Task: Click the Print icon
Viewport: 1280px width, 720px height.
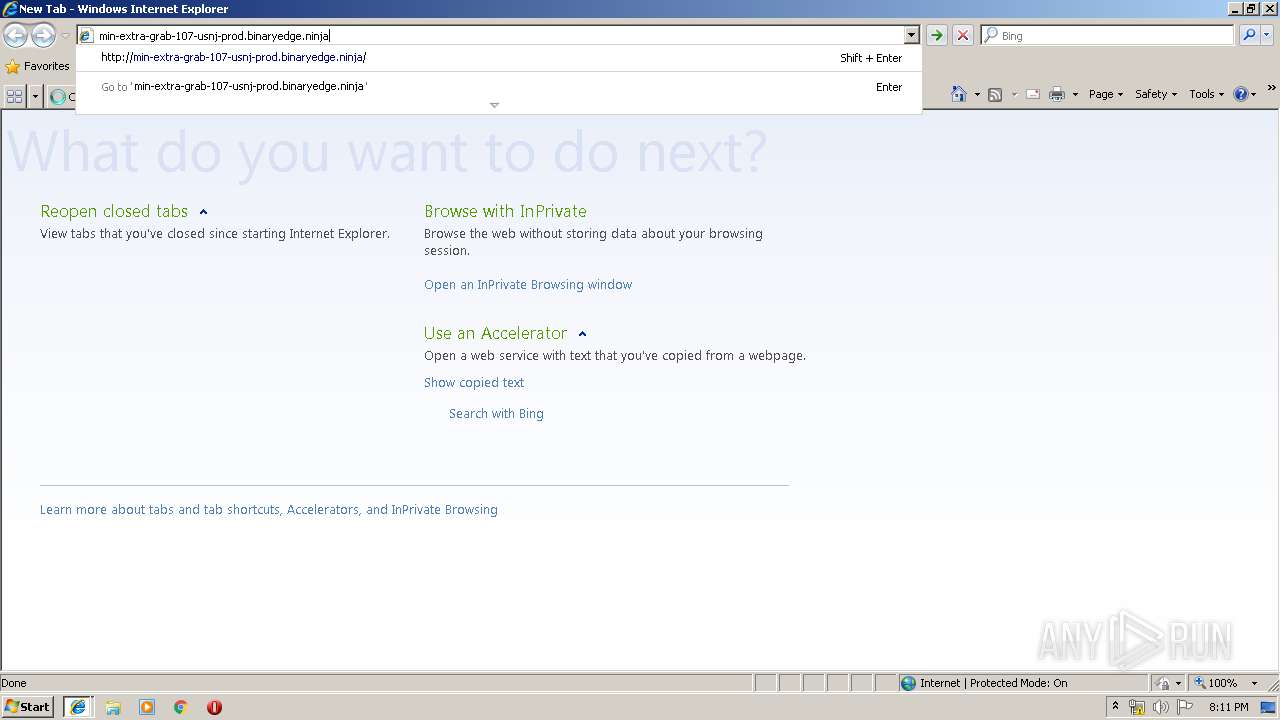Action: point(1057,95)
